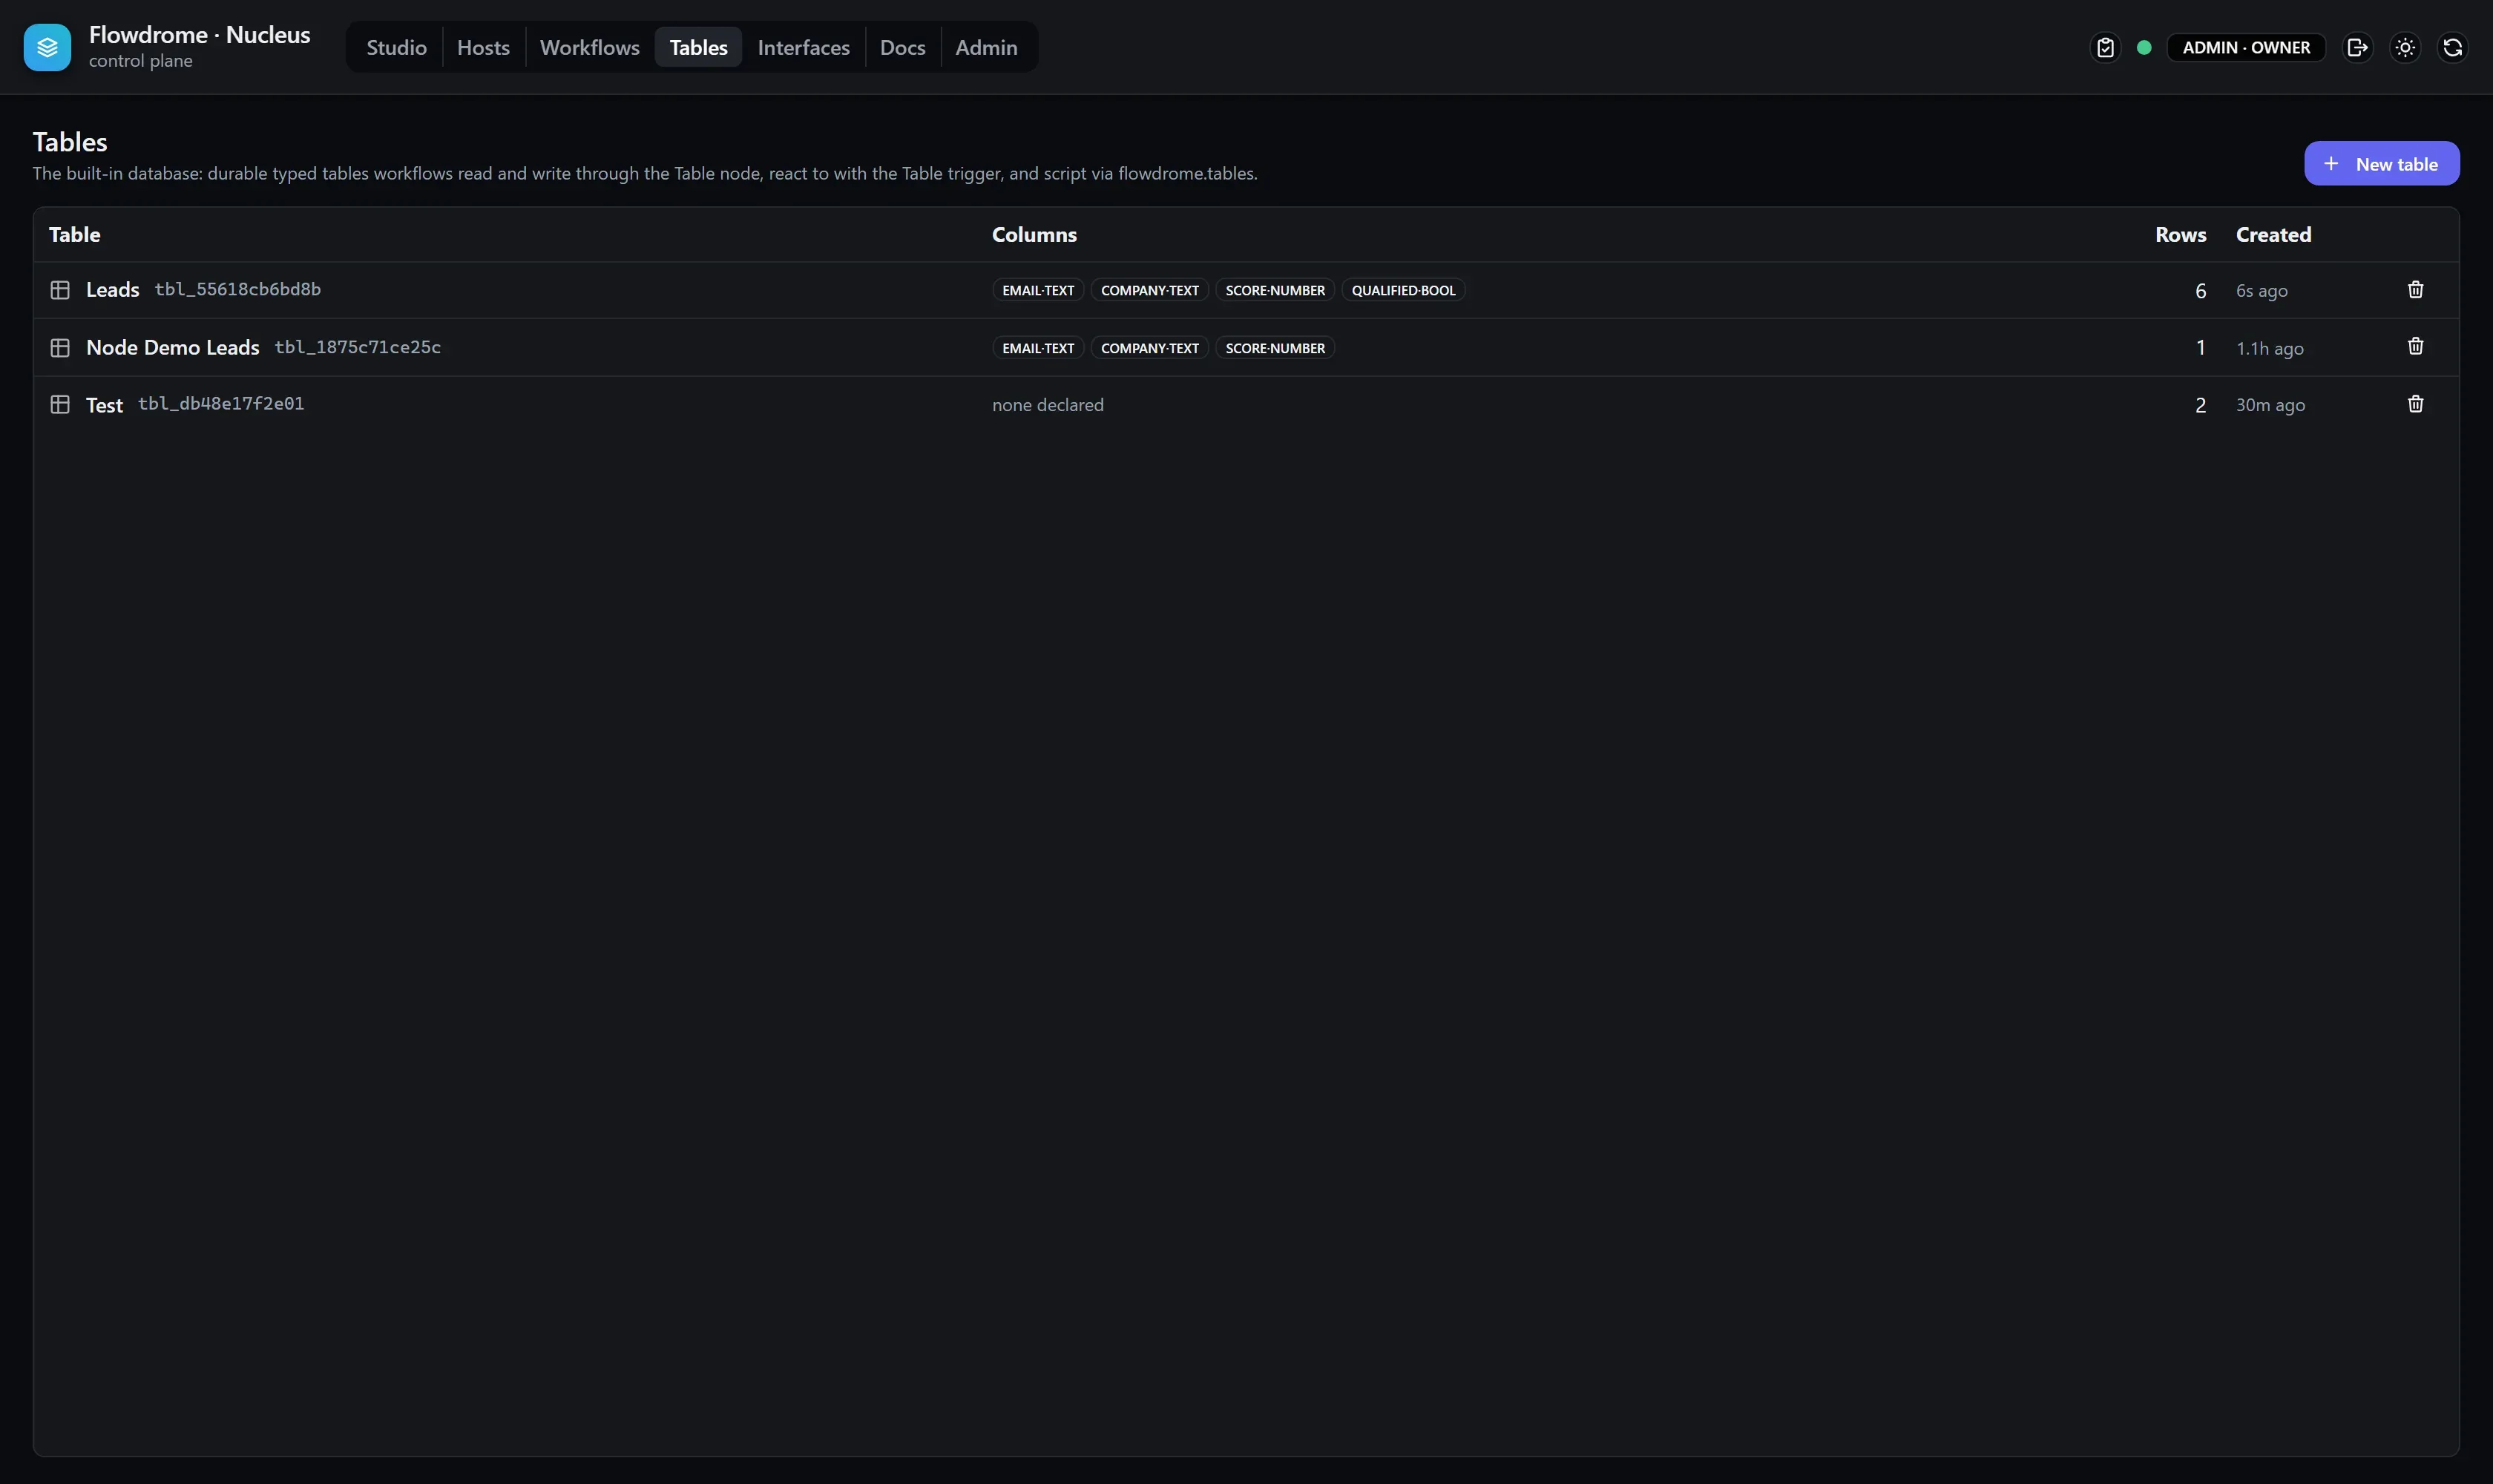Click the sign-out arrow icon

pyautogui.click(x=2357, y=47)
